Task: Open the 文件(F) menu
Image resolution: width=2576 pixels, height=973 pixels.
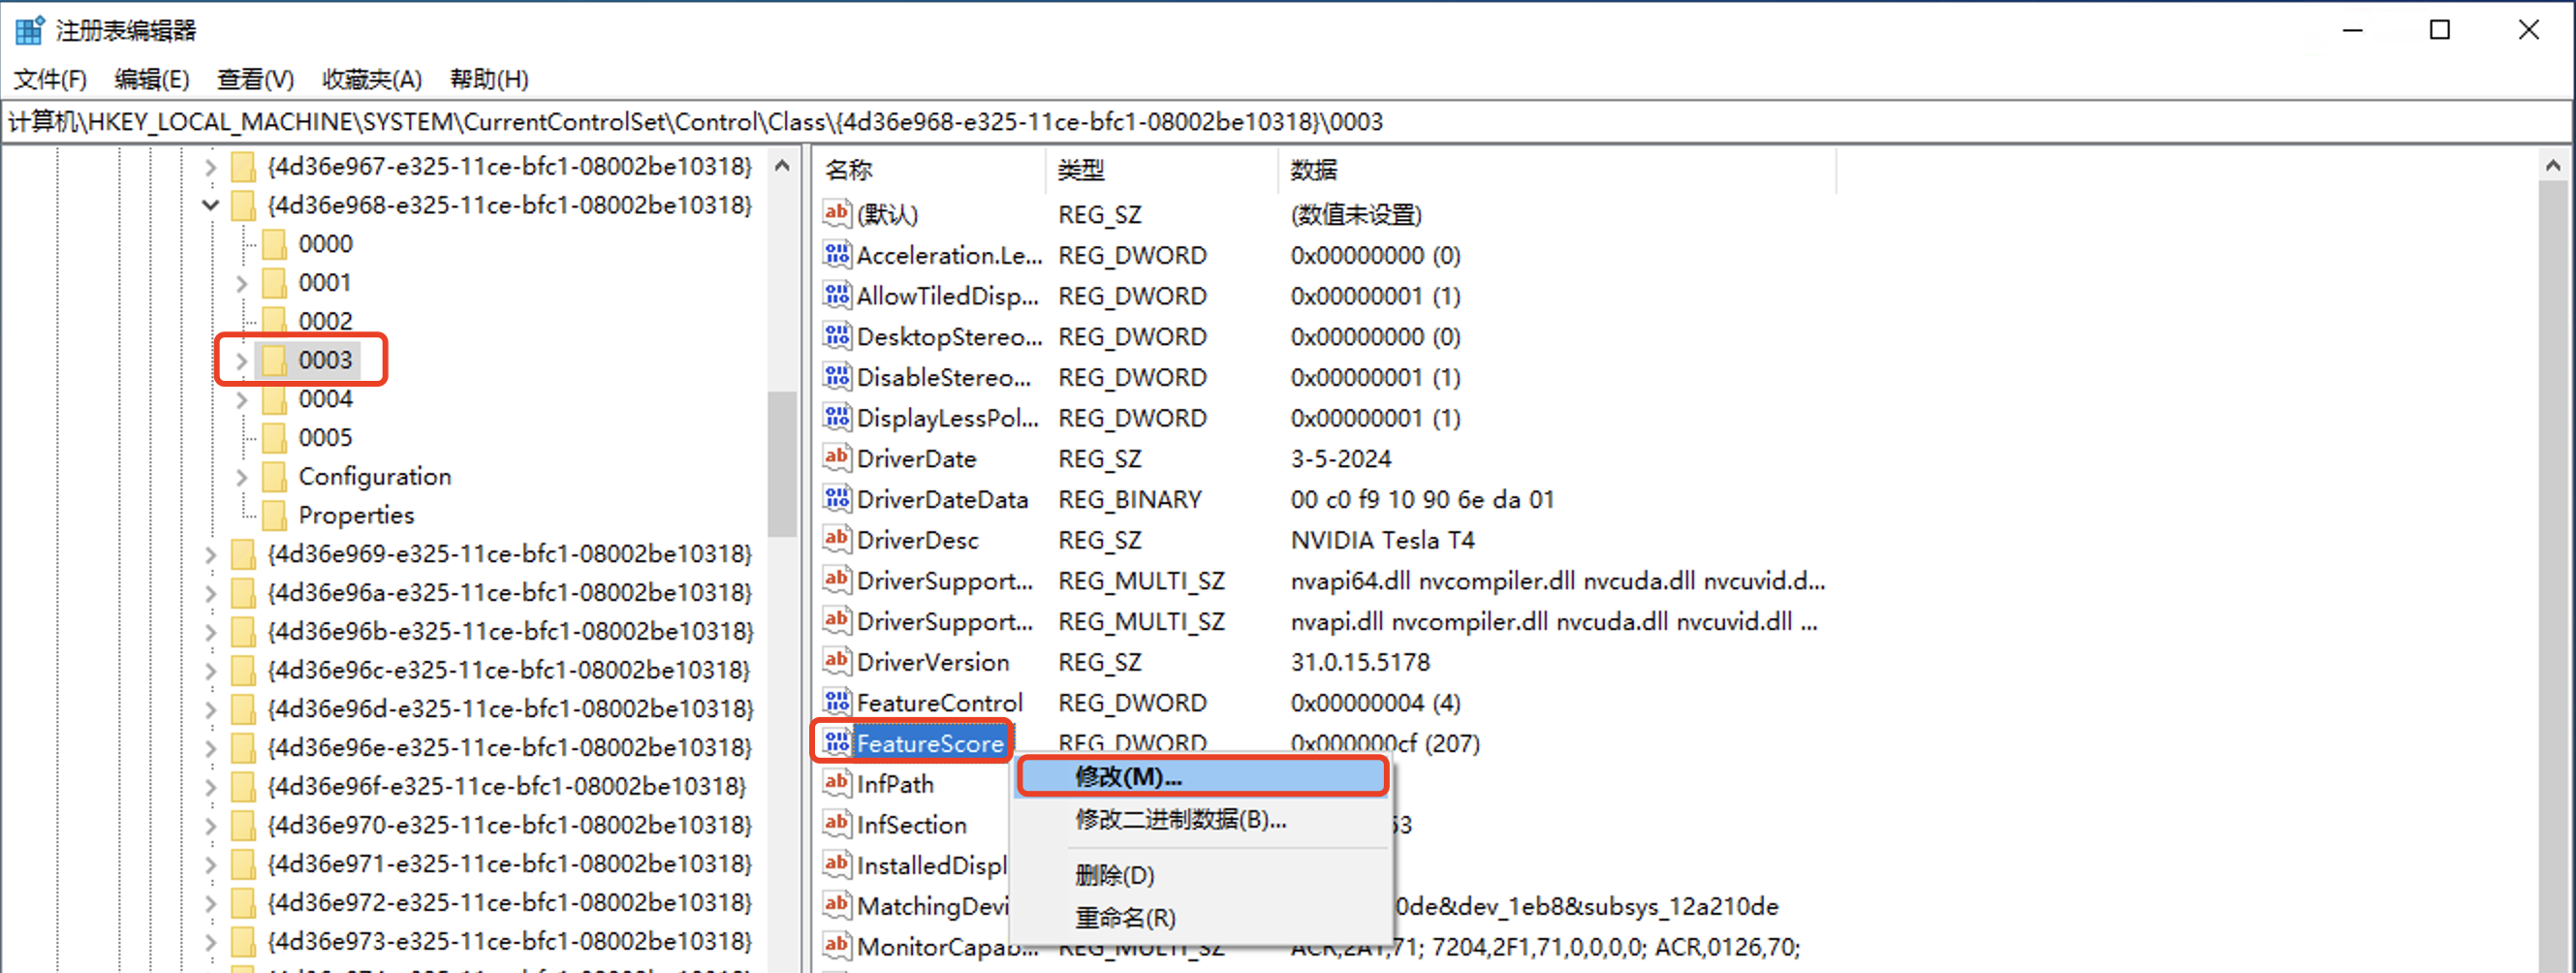Action: (50, 79)
